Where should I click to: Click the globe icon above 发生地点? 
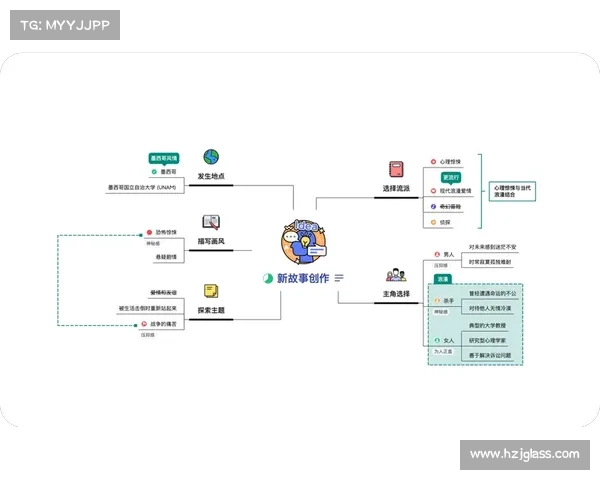coord(211,157)
